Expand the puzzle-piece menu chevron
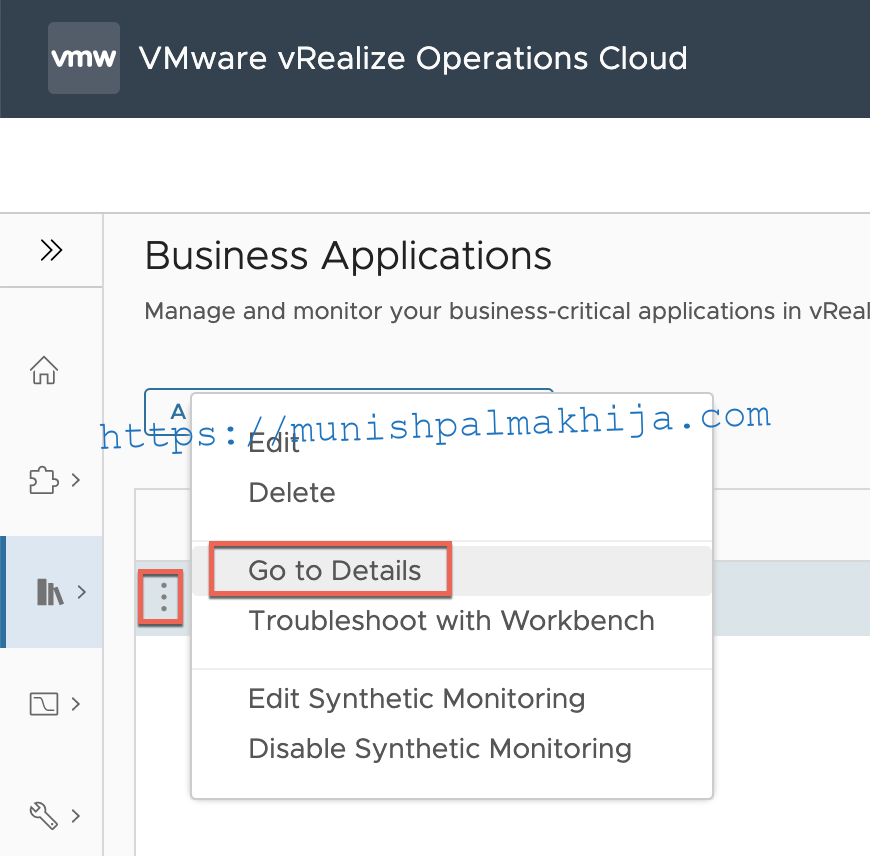 (76, 480)
